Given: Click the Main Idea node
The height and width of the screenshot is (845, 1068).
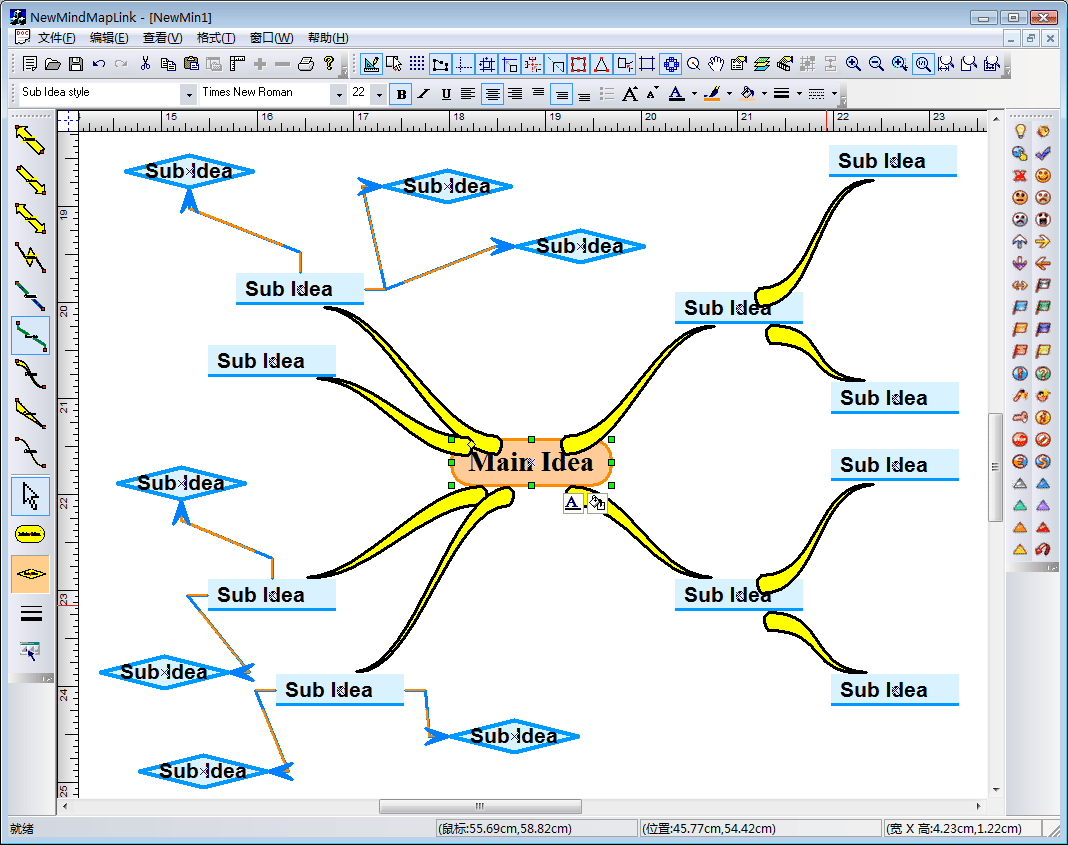Looking at the screenshot, I should (x=531, y=462).
